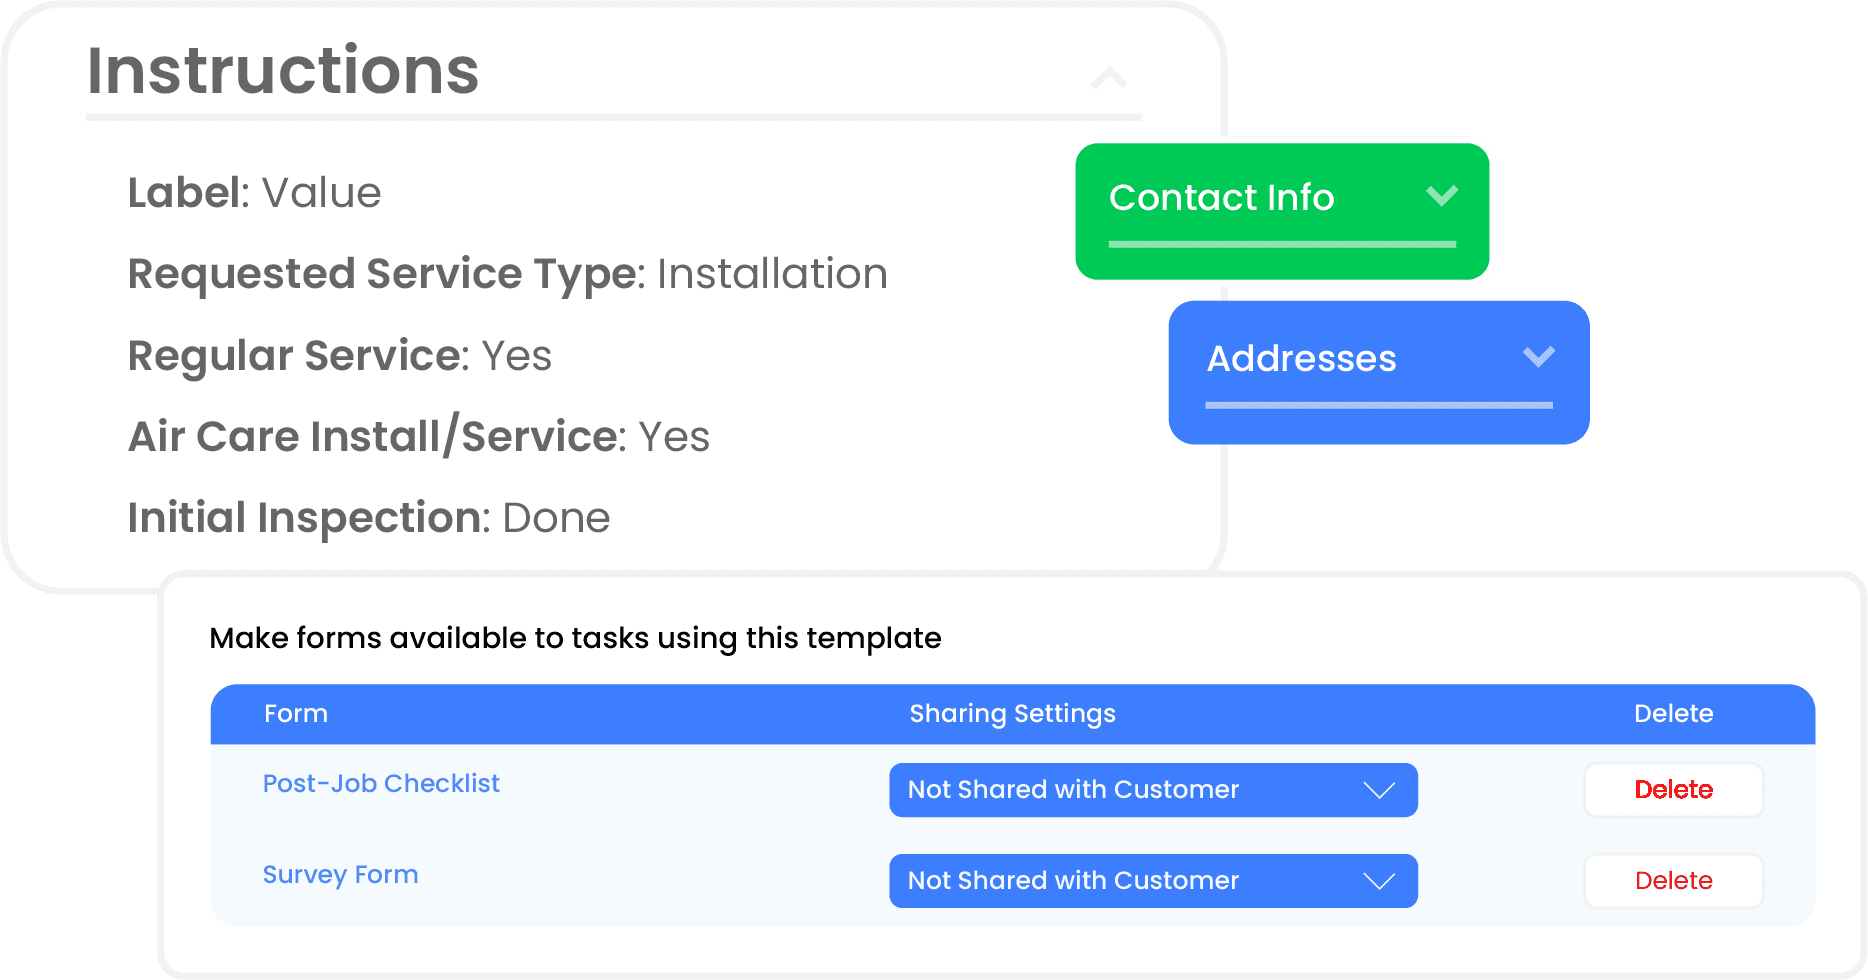This screenshot has height=980, width=1868.
Task: Delete the Post-Job Checklist form
Action: [x=1673, y=790]
